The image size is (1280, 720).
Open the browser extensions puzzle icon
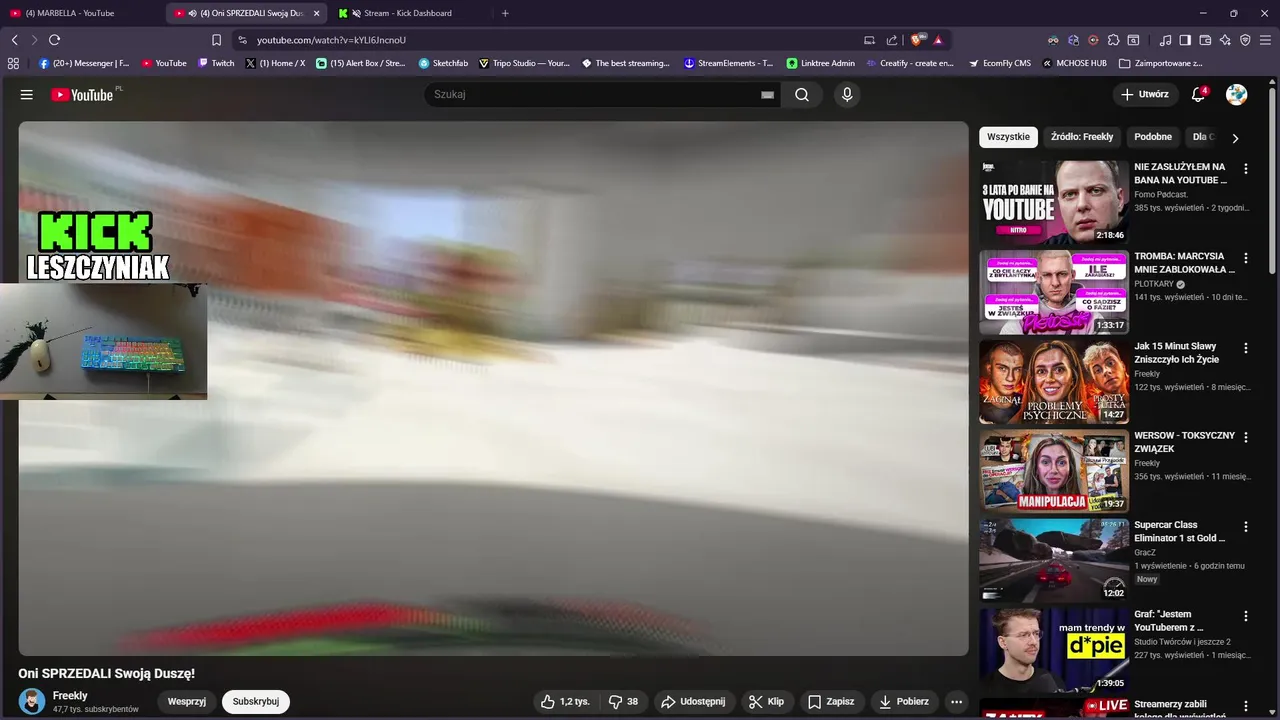click(x=1113, y=40)
